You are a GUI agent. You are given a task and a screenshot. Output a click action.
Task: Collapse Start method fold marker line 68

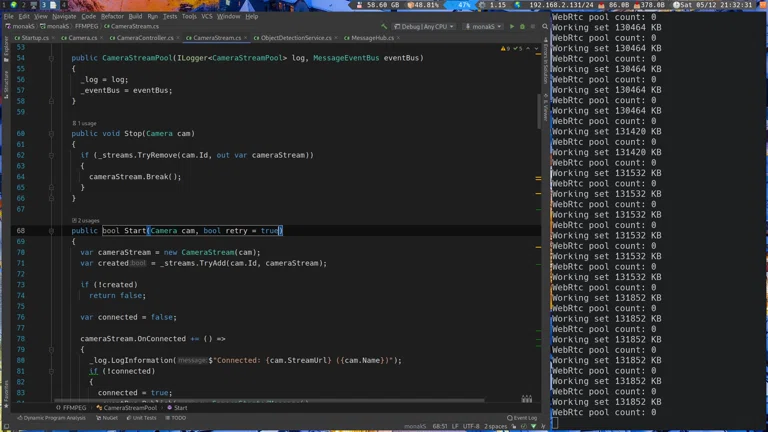51,231
